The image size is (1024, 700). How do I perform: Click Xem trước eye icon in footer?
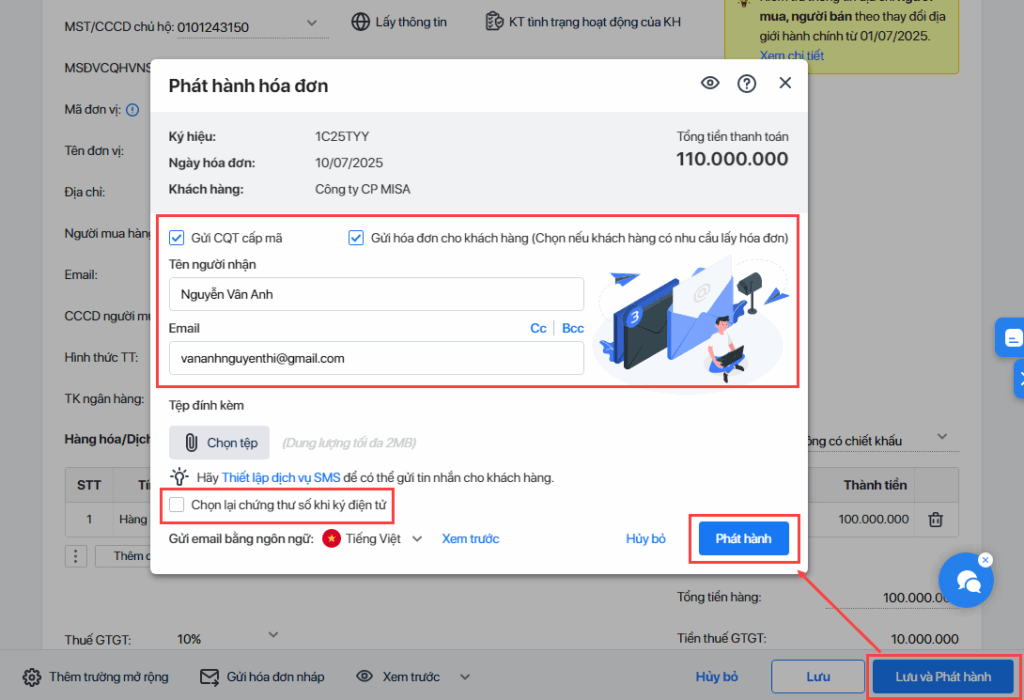pos(364,676)
